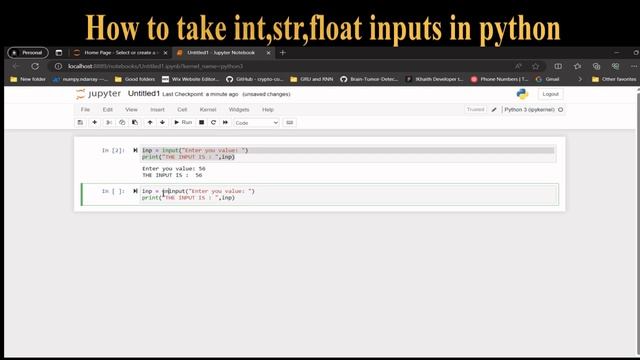Screen dimensions: 640x360
Task: Click into the first code cell editor
Action: coord(348,154)
